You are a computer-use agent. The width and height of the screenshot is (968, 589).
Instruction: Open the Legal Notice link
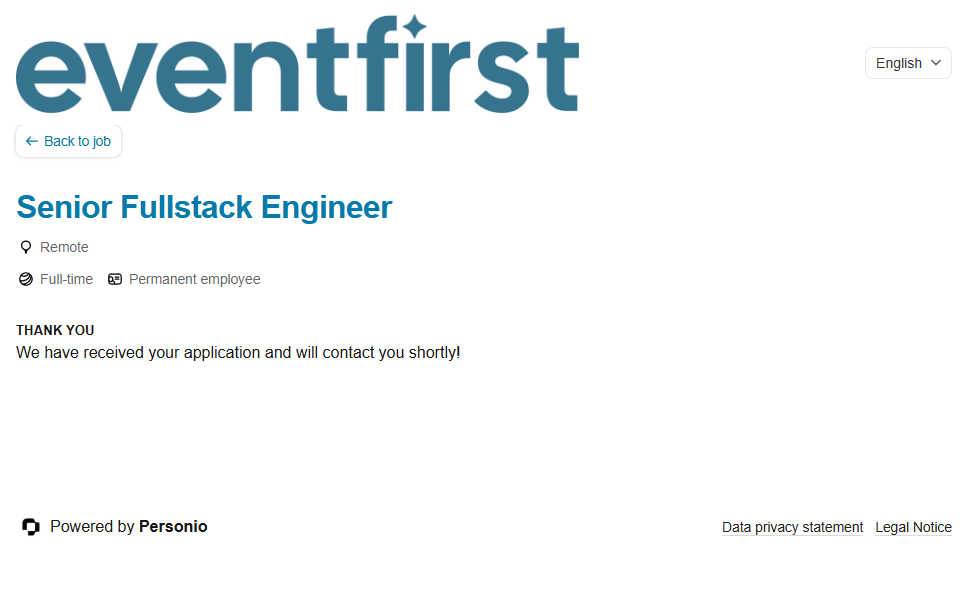[913, 528]
